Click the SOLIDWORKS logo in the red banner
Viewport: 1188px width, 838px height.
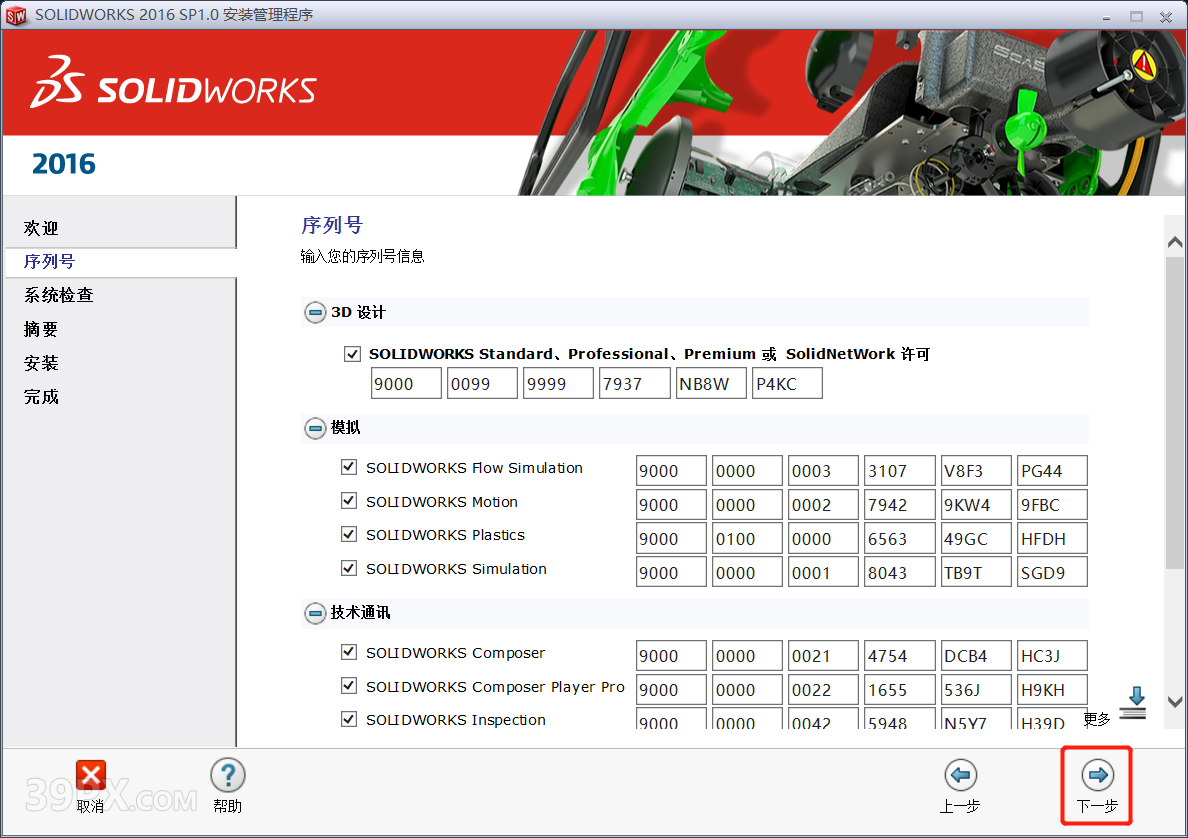[x=170, y=88]
